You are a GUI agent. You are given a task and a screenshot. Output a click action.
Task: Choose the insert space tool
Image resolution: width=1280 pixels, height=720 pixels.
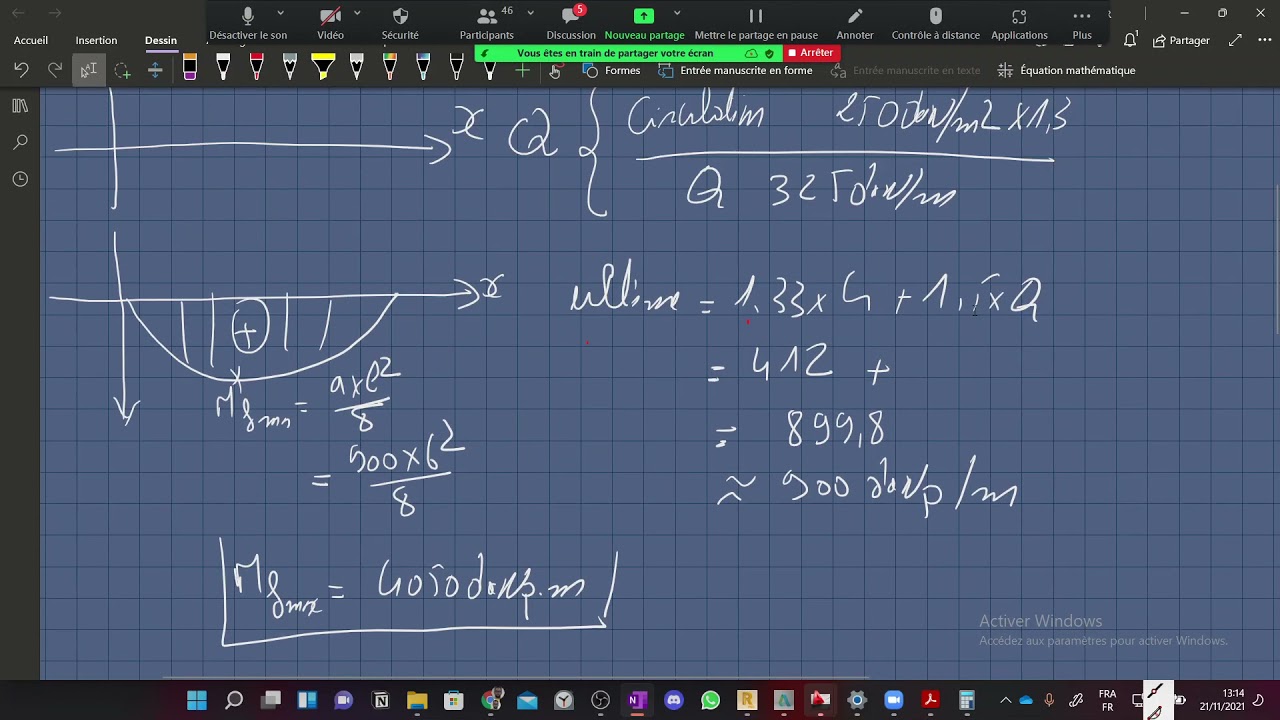click(155, 70)
